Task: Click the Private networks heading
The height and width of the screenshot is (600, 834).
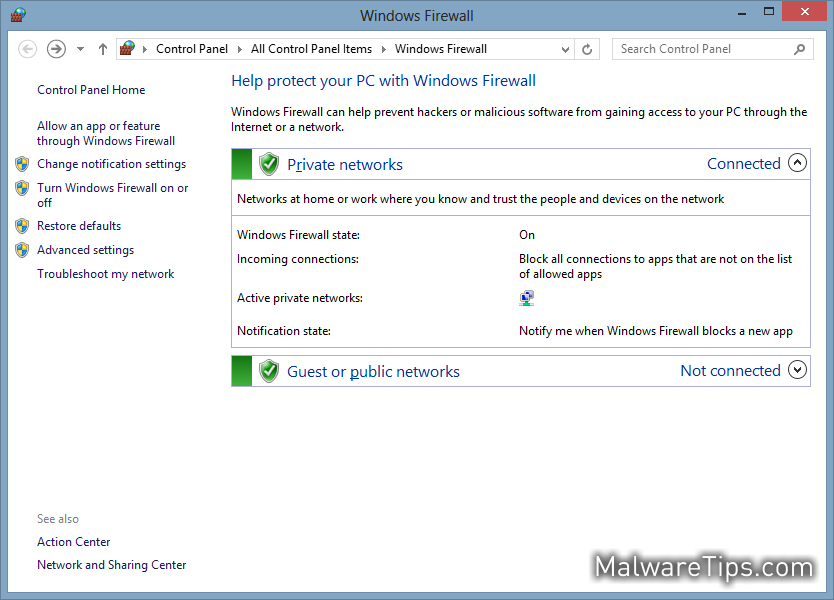Action: coord(345,165)
